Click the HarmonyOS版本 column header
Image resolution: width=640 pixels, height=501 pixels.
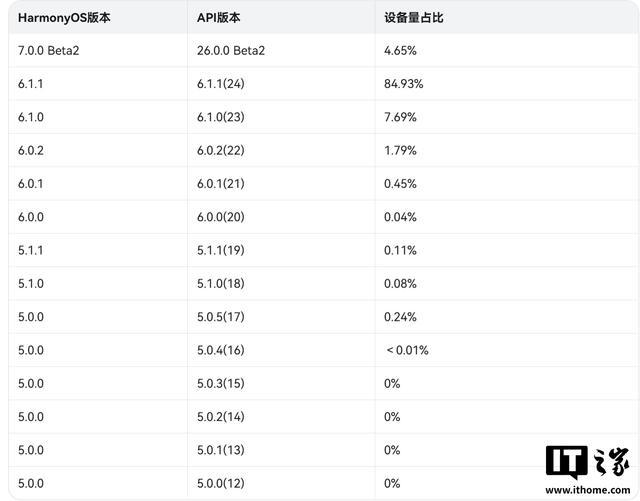64,18
